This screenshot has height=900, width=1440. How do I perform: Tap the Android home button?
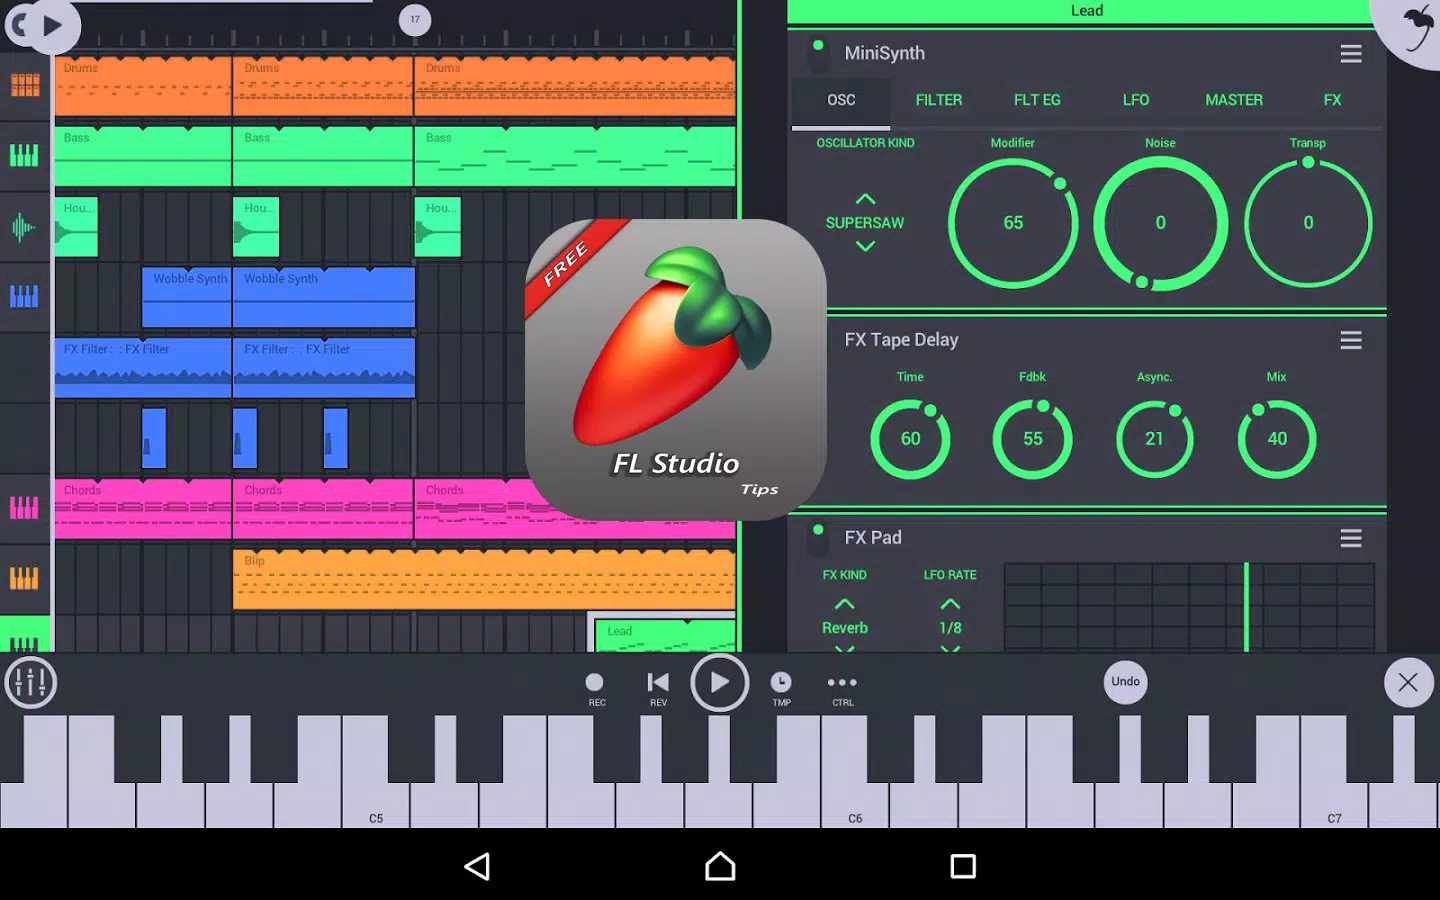click(720, 866)
